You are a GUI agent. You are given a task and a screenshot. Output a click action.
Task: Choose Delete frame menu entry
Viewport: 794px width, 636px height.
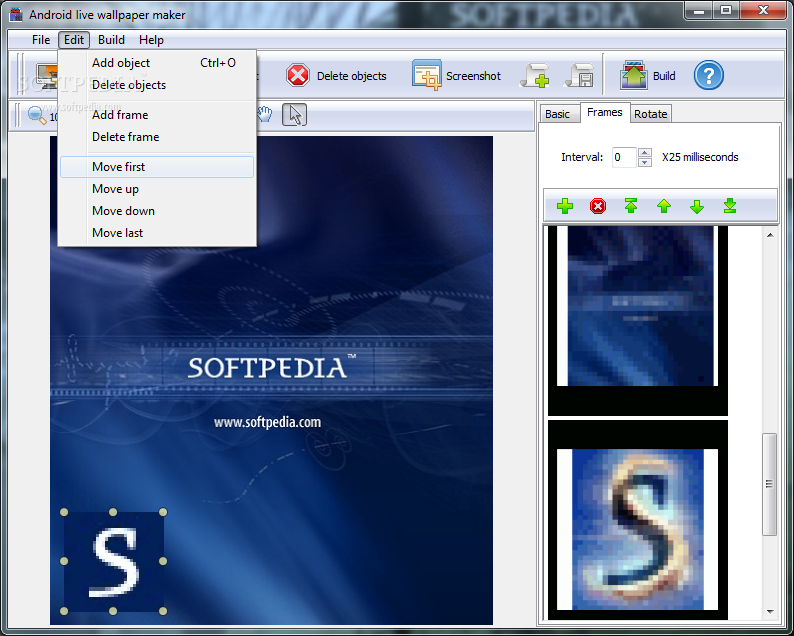click(157, 137)
